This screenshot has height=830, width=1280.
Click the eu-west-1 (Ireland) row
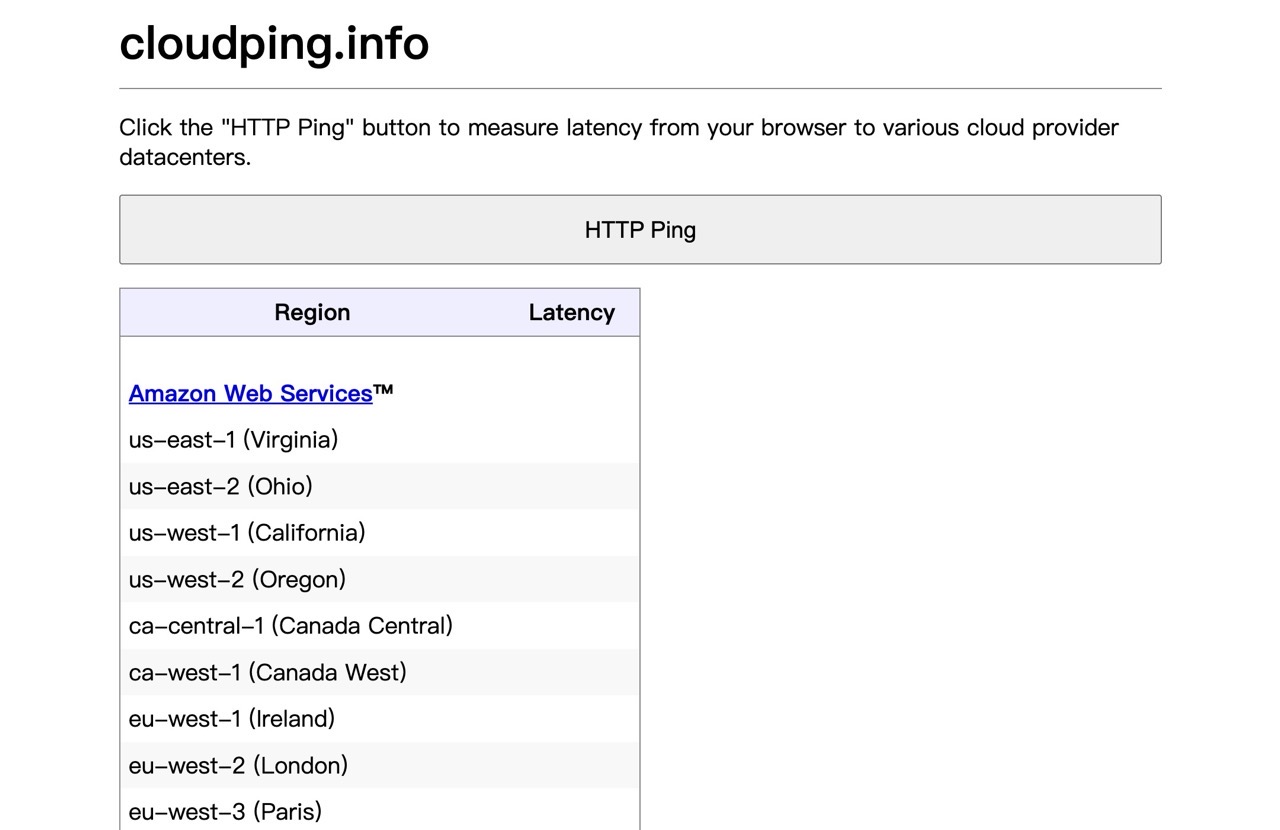380,719
